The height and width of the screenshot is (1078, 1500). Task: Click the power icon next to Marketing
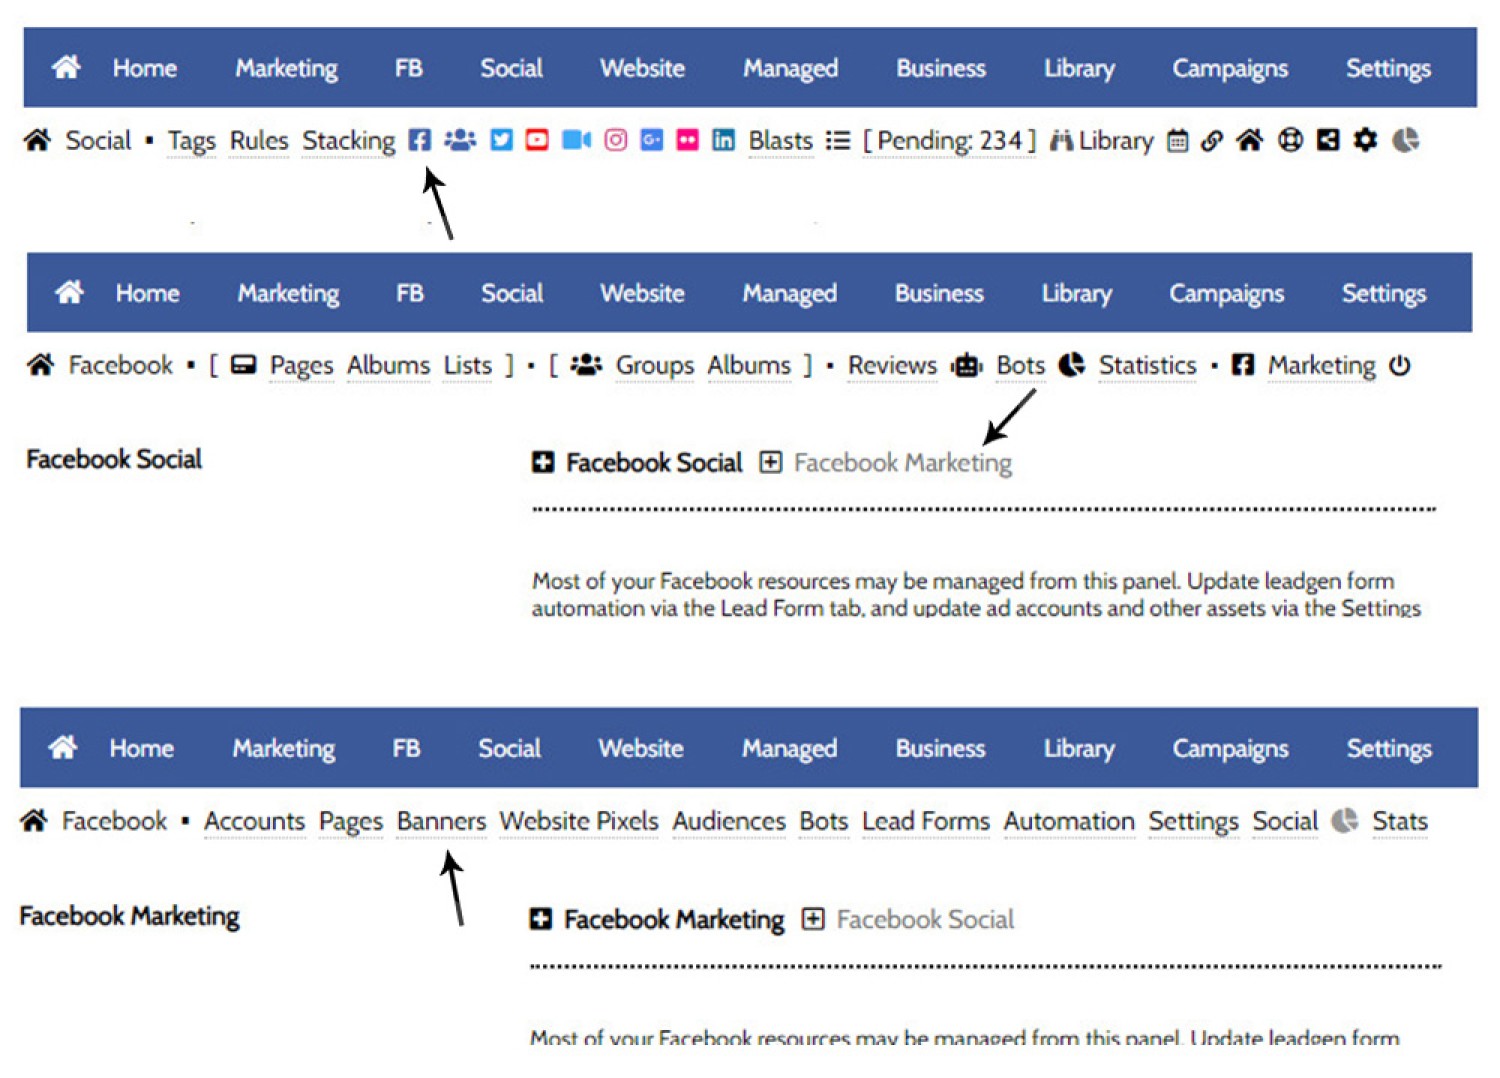click(1400, 366)
